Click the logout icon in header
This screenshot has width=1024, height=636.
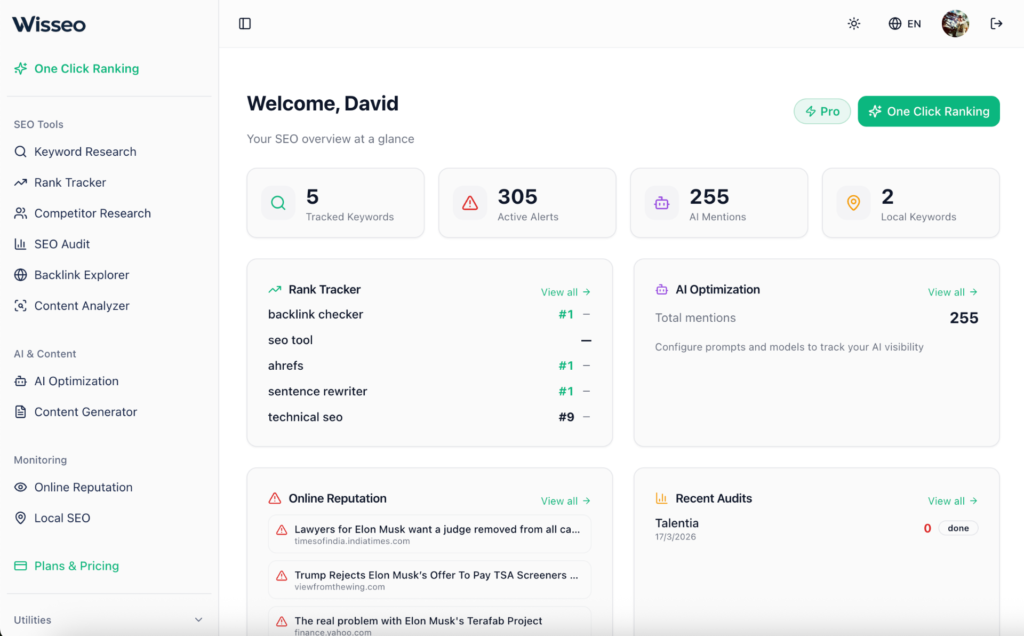996,24
